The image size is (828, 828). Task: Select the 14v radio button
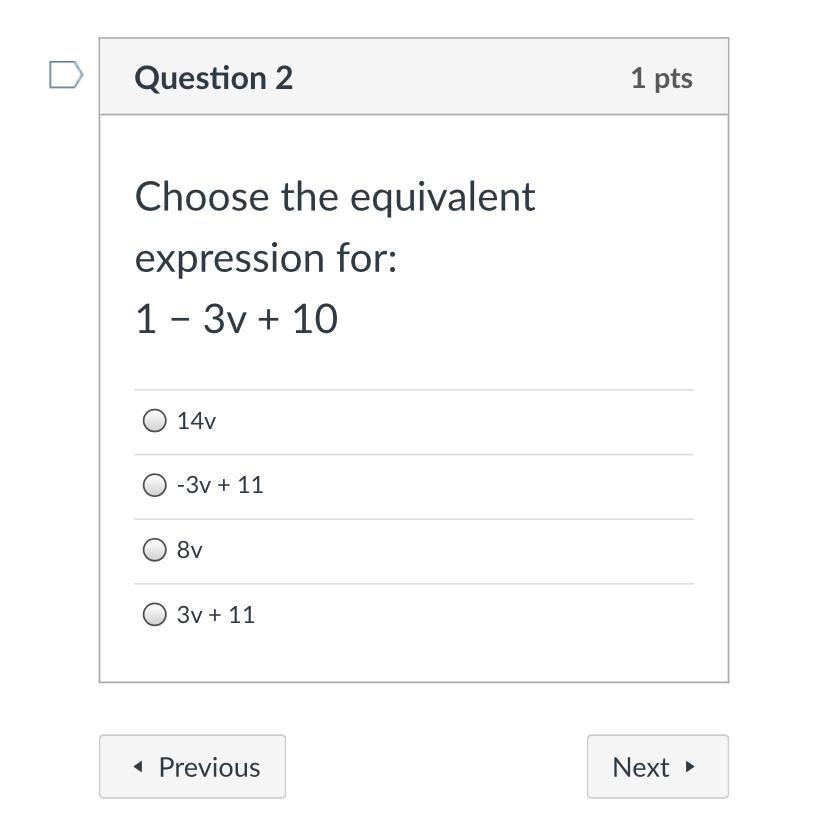[154, 421]
